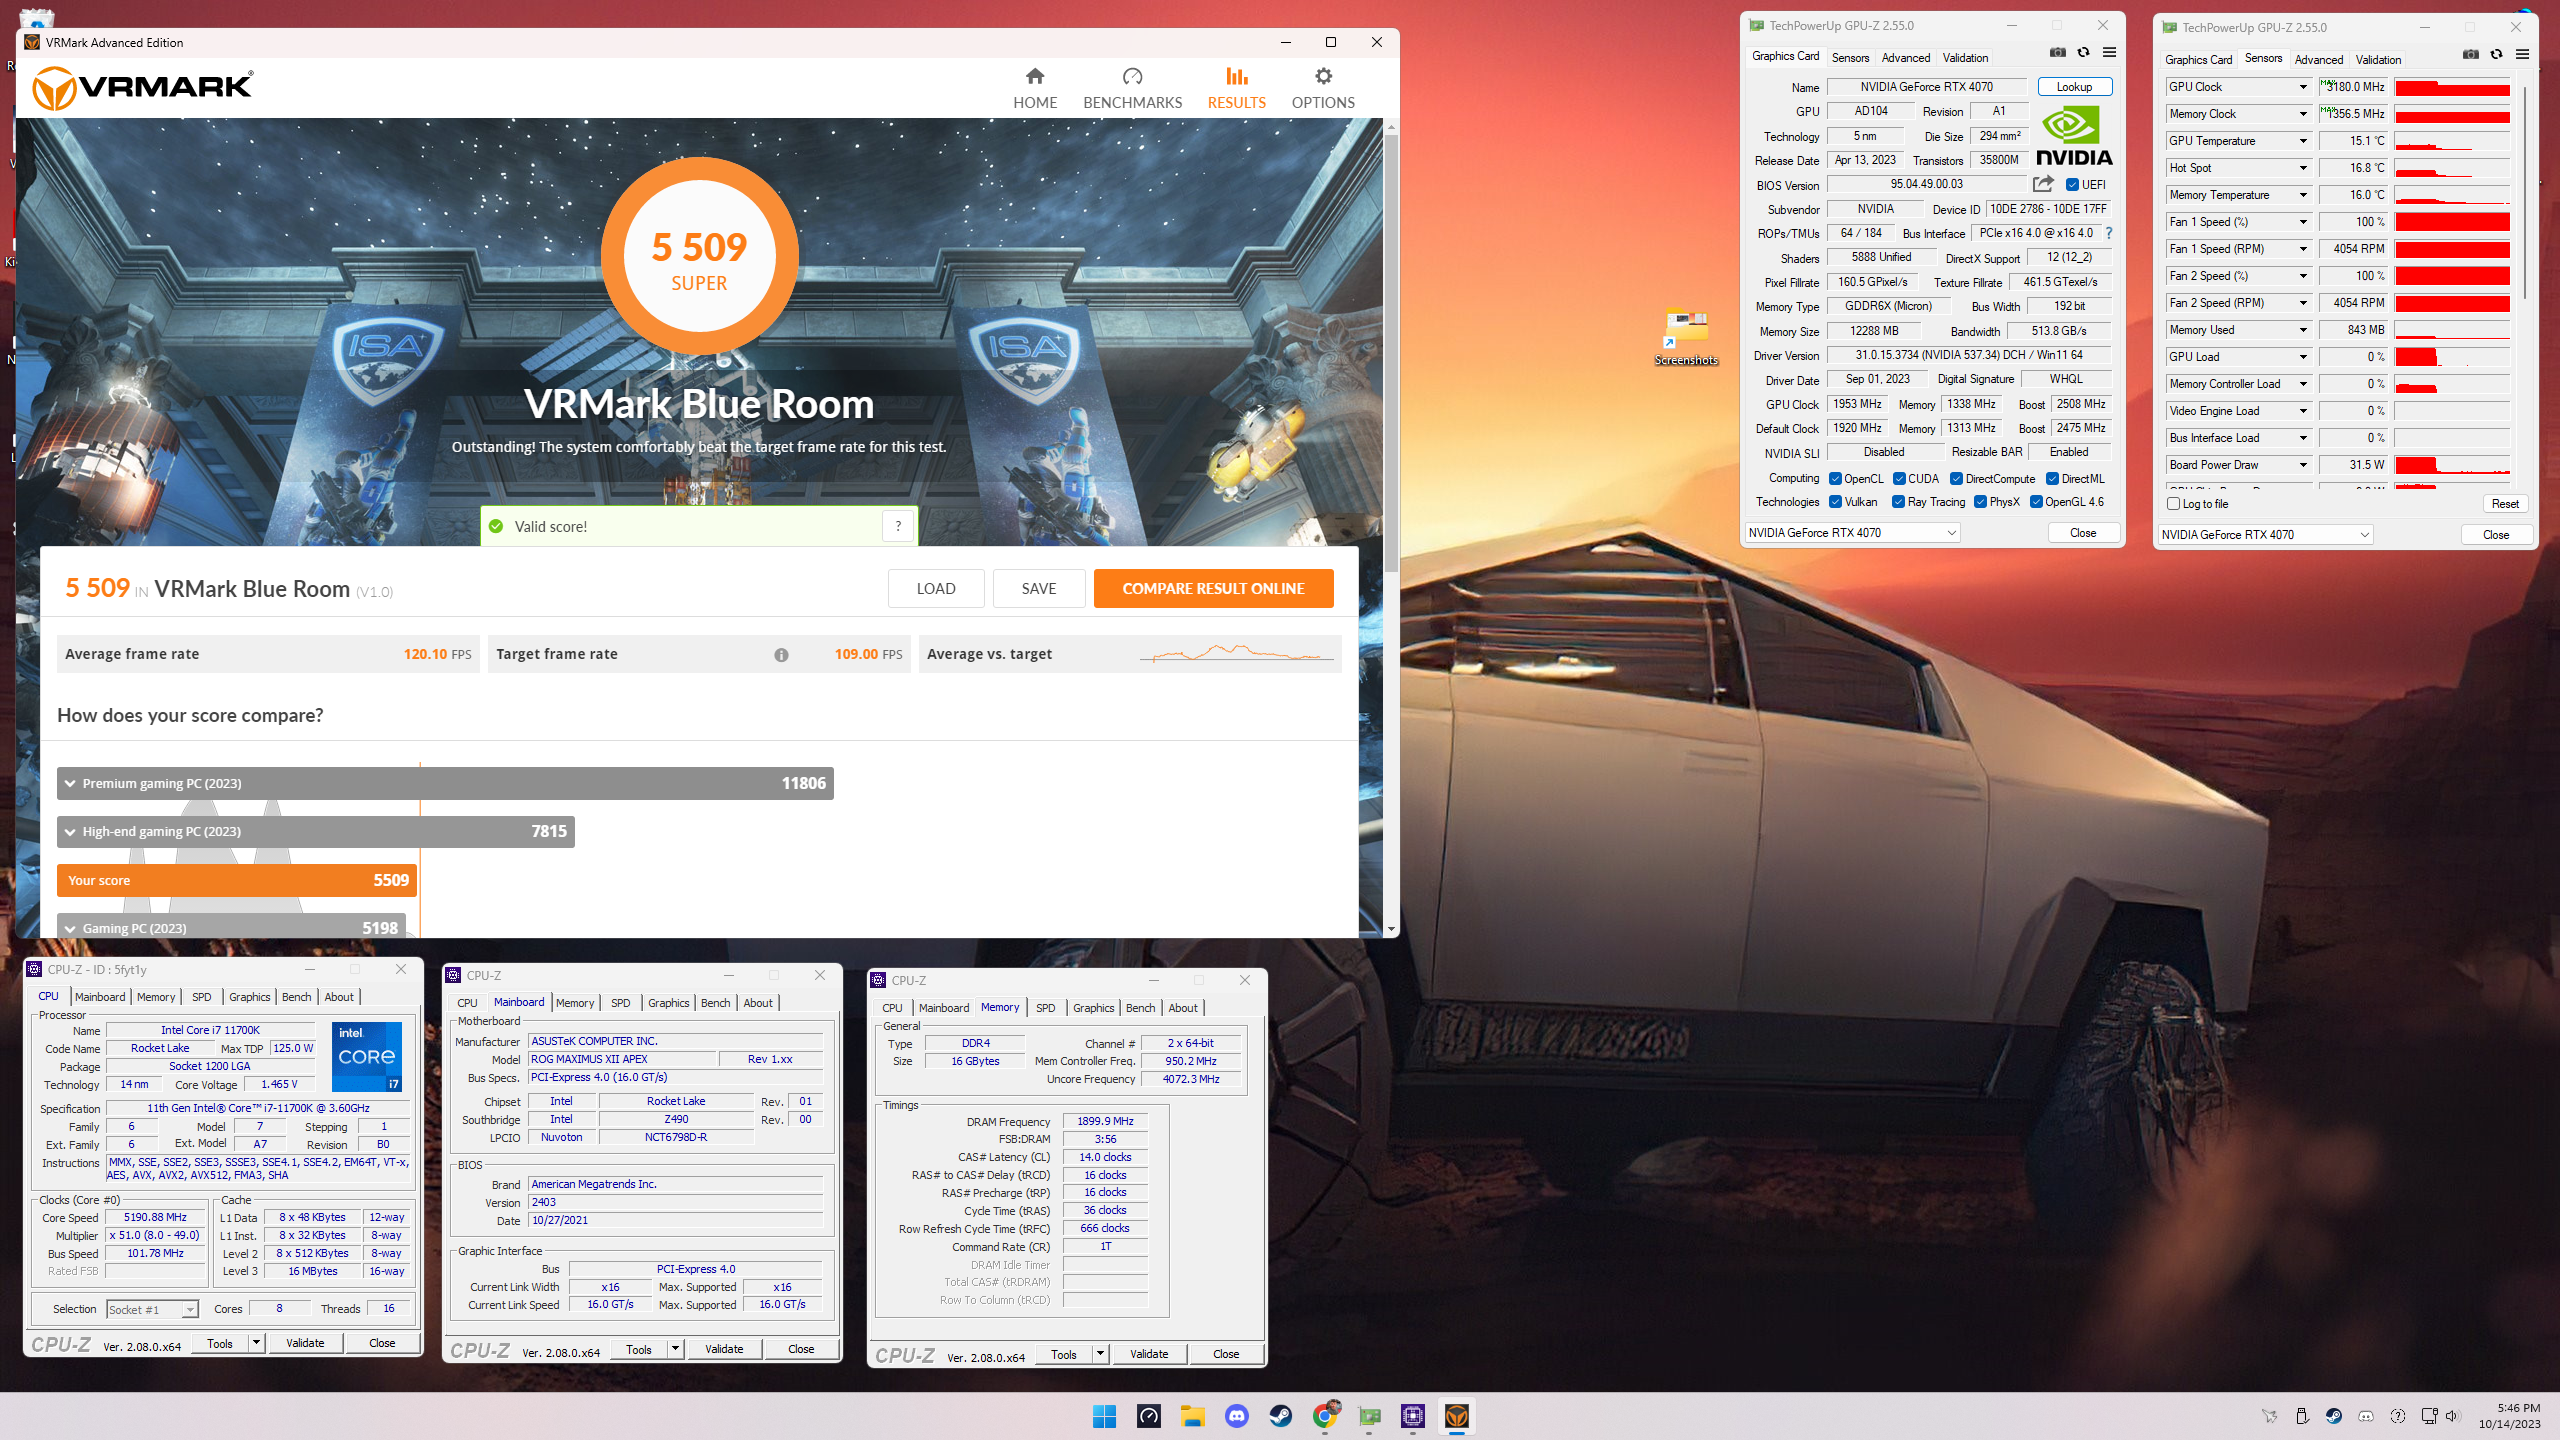
Task: Click the VRMark results vertical scrollbar
Action: pos(1391,355)
